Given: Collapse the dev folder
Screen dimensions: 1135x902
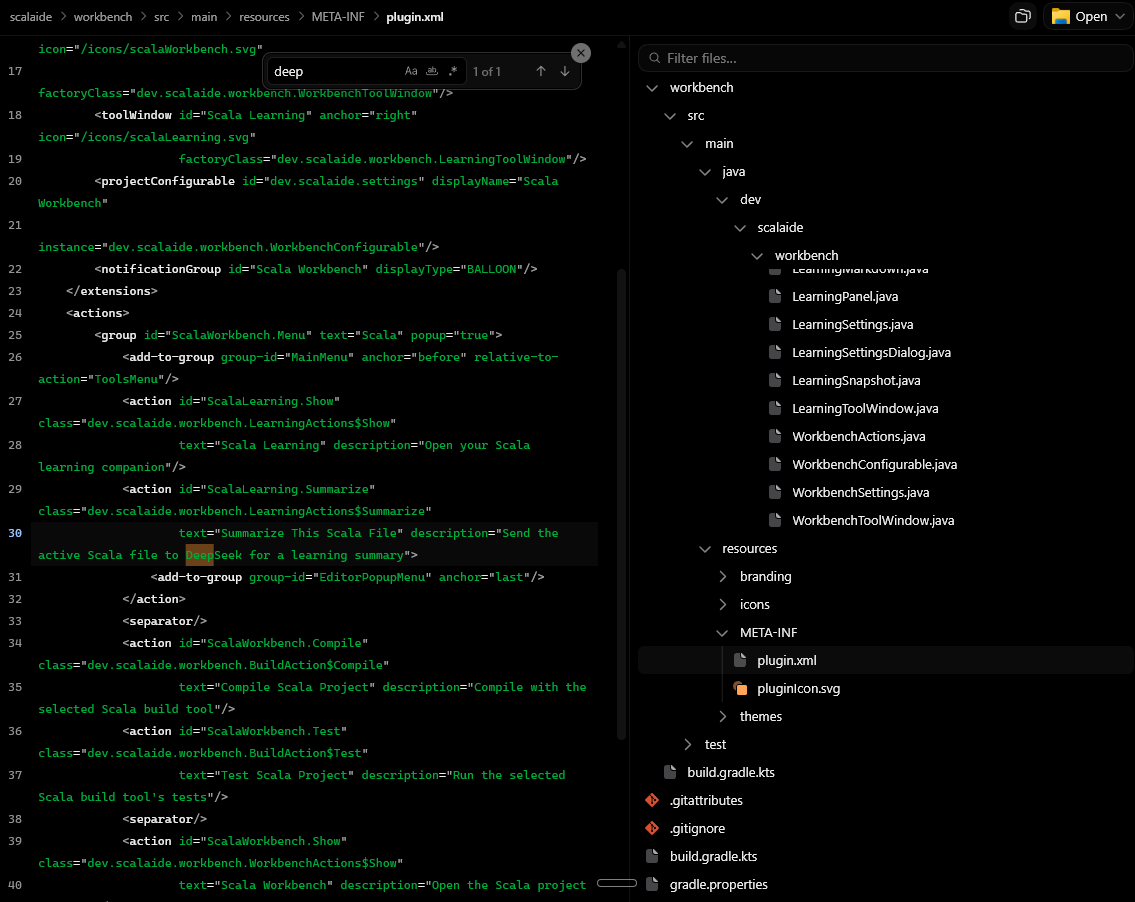Looking at the screenshot, I should pos(722,200).
